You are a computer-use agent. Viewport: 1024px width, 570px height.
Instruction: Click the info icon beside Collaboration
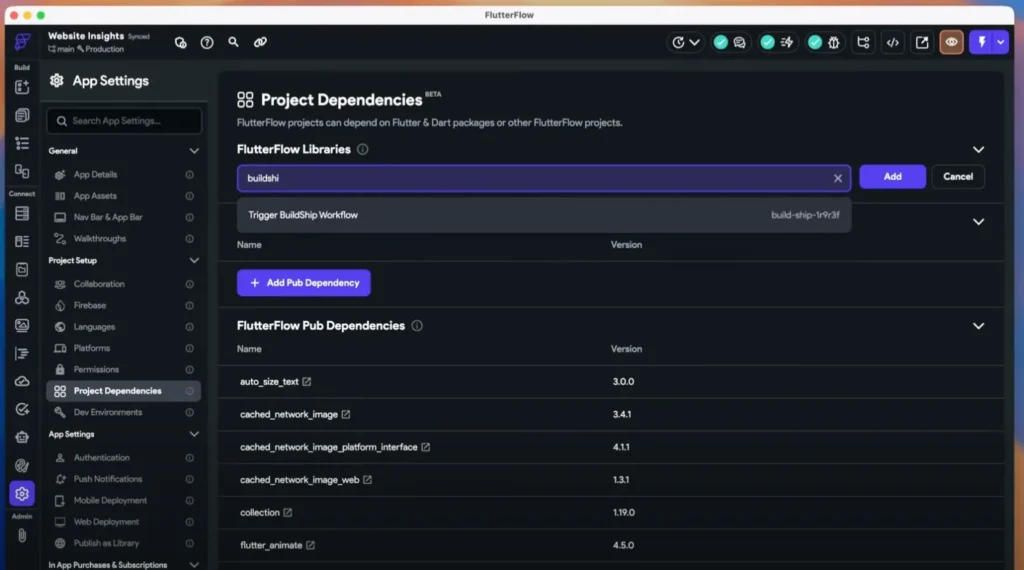189,284
